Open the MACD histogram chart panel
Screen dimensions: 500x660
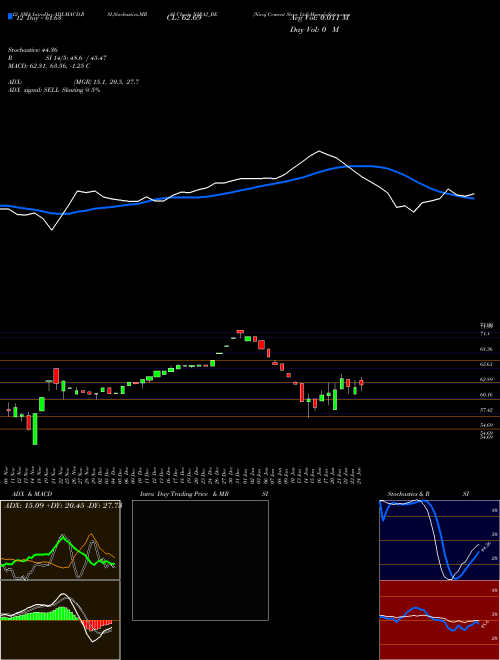pos(60,620)
